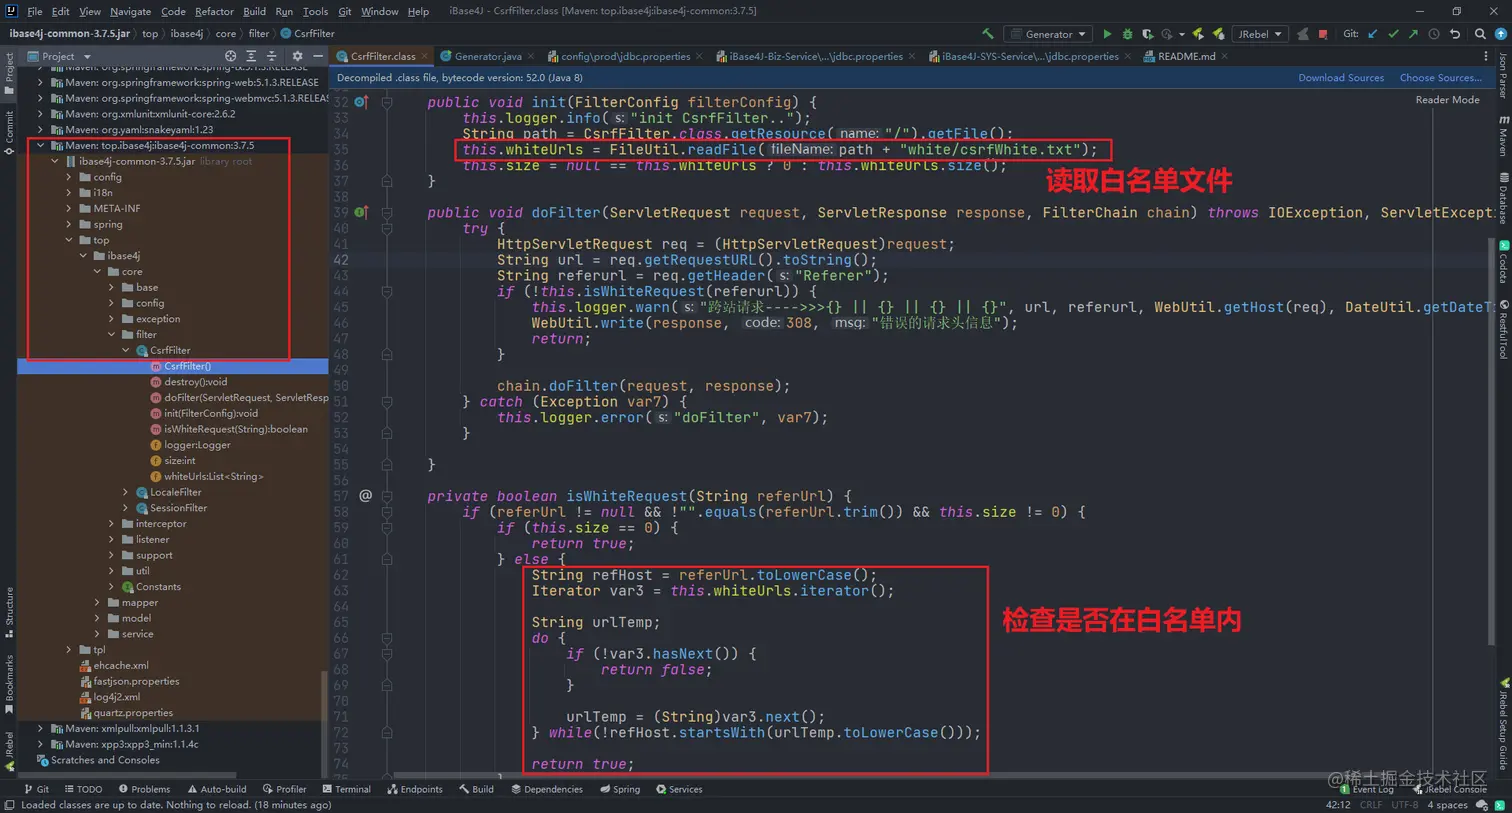This screenshot has height=813, width=1512.
Task: Open the profiler run options dropdown arrow
Action: (x=1182, y=35)
